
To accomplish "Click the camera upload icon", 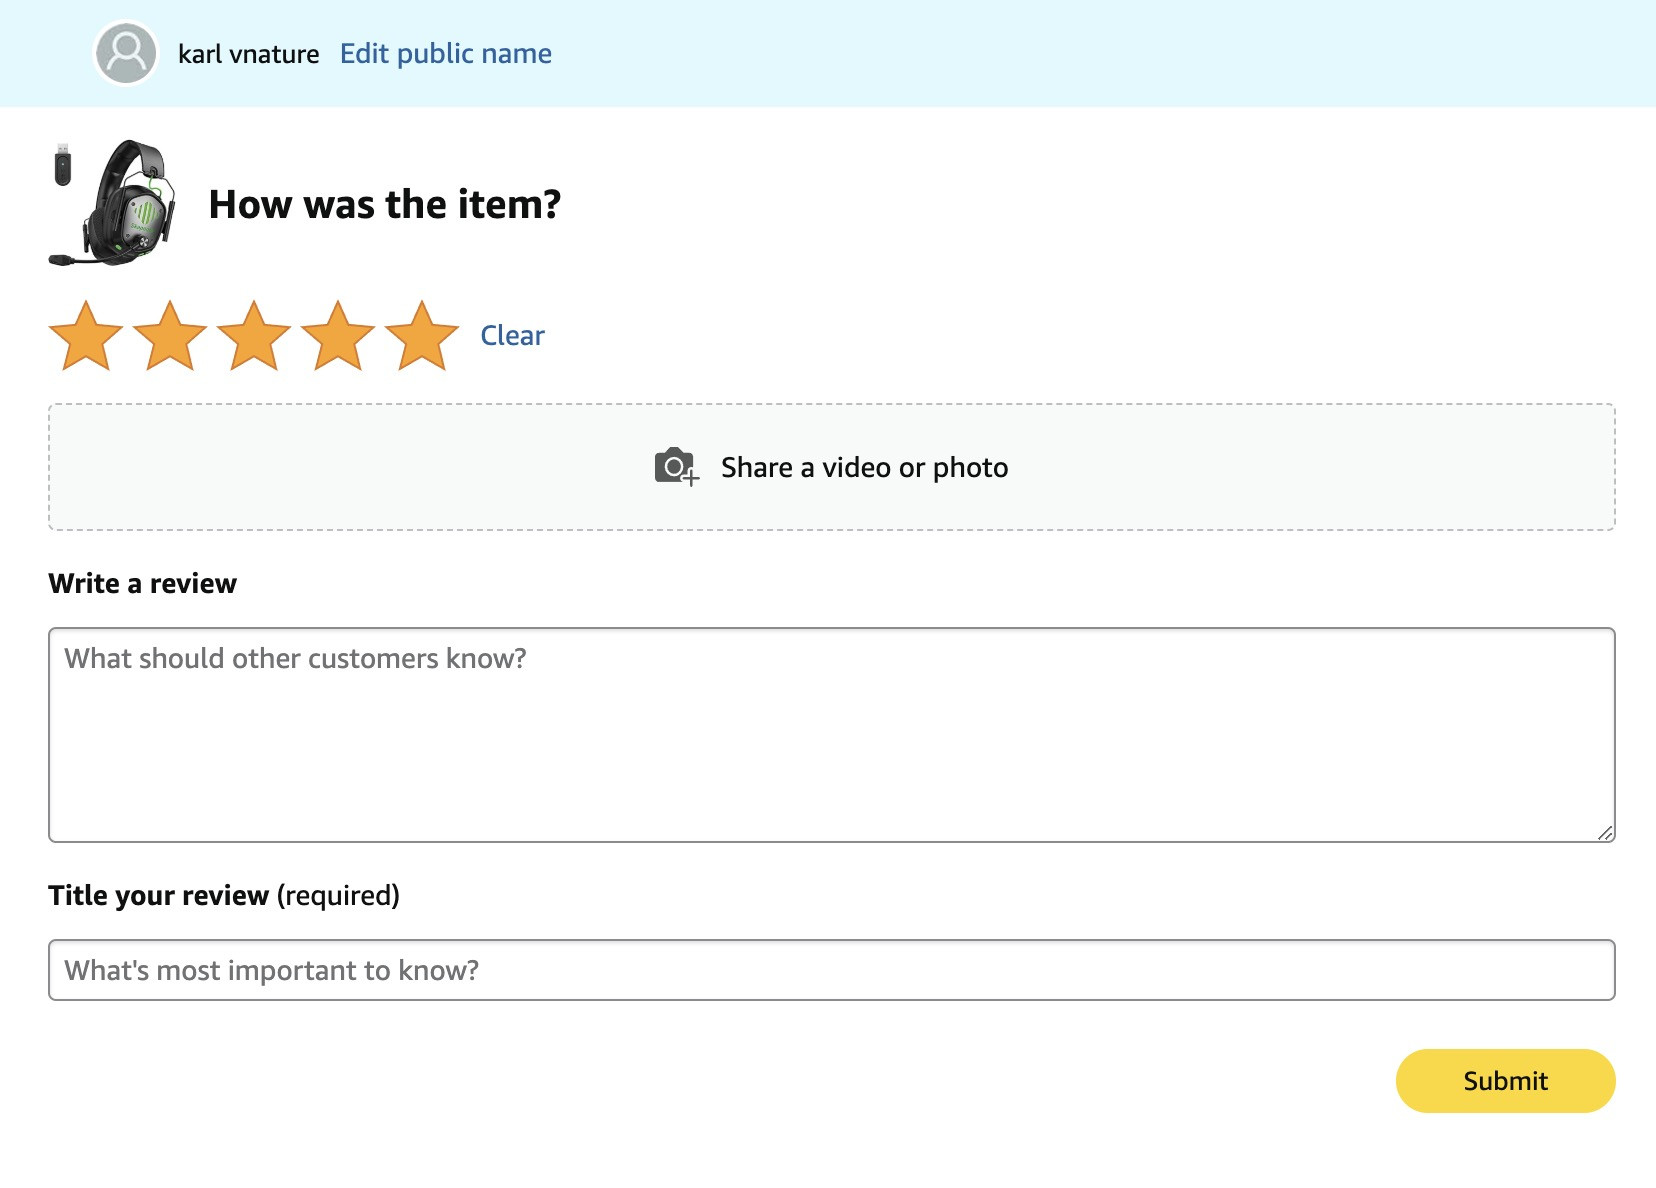I will tap(677, 467).
